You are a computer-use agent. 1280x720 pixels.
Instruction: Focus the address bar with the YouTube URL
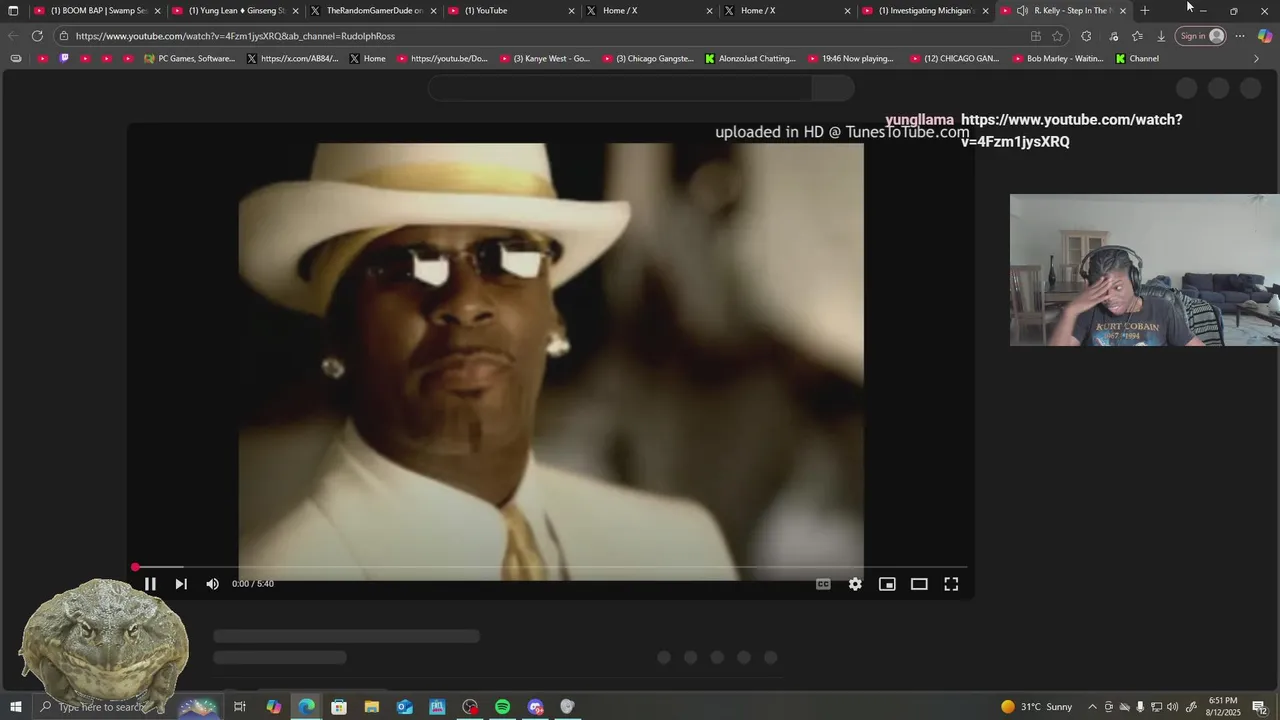pos(540,36)
